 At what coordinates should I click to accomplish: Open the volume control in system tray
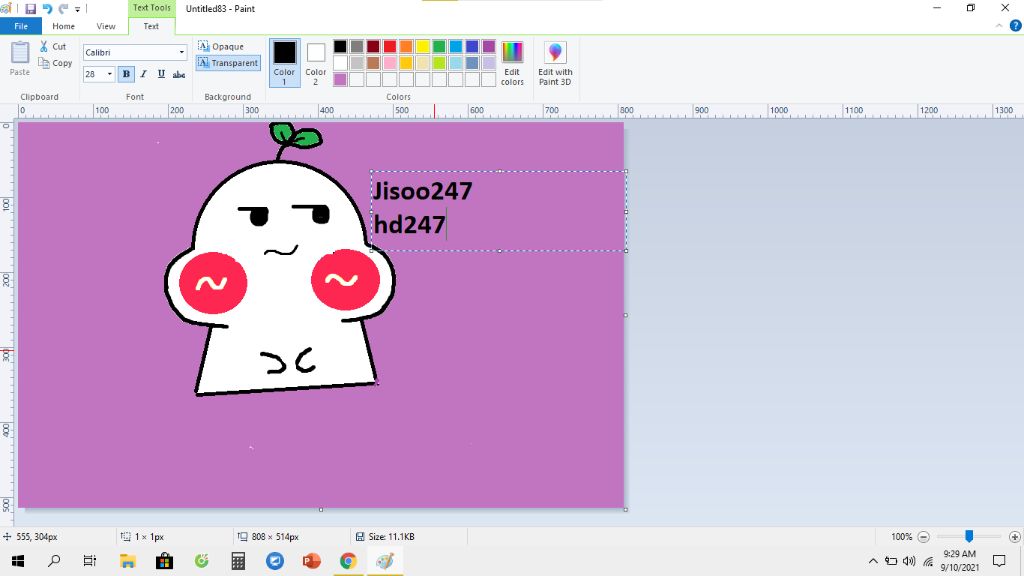pos(909,561)
